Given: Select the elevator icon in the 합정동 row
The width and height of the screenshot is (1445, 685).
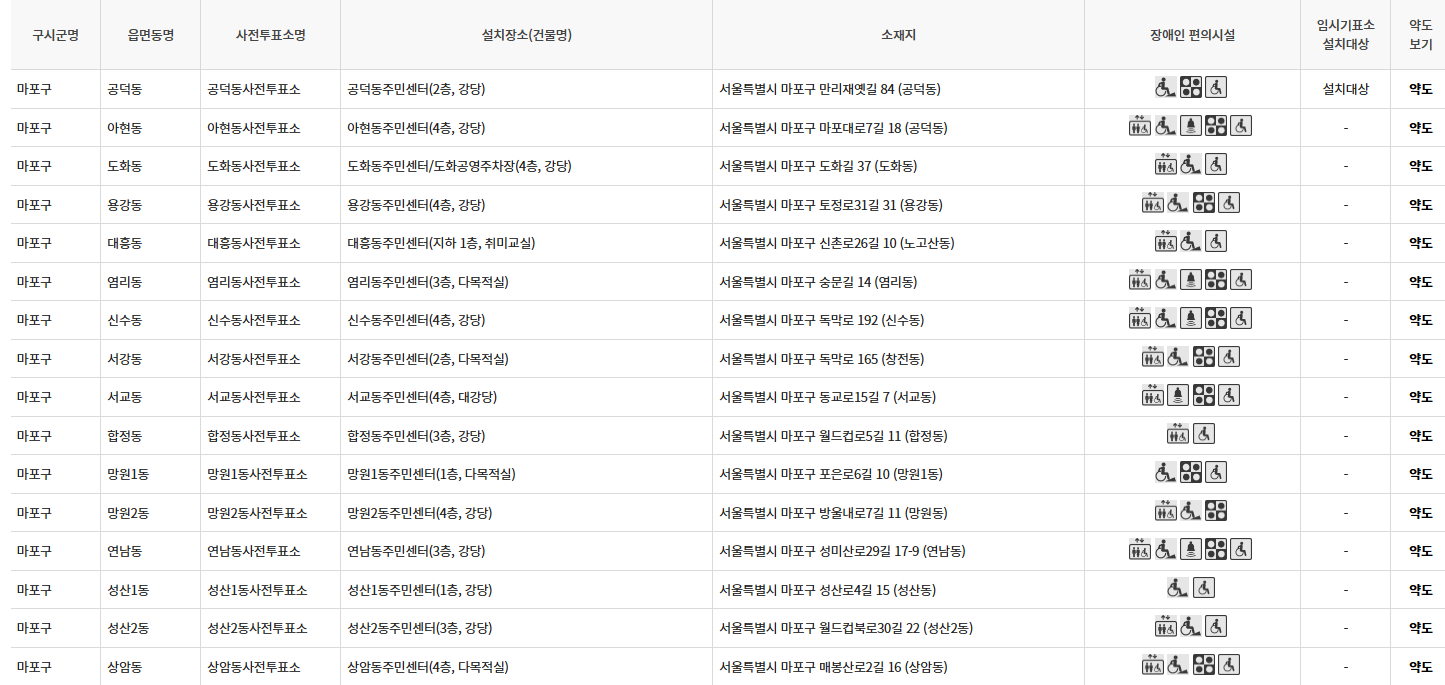Looking at the screenshot, I should tap(1176, 433).
